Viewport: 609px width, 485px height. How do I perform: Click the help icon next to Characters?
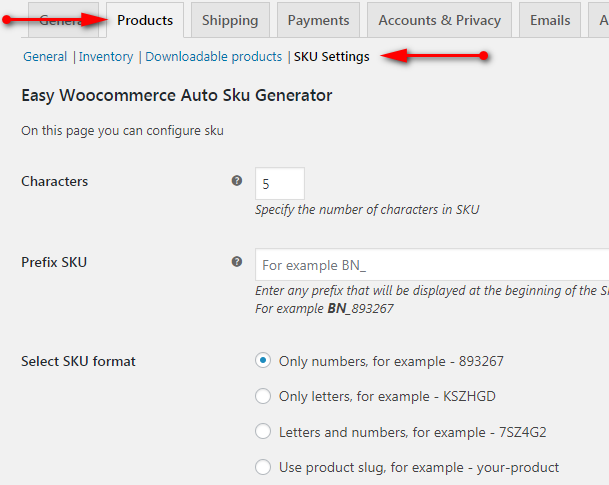tap(237, 181)
